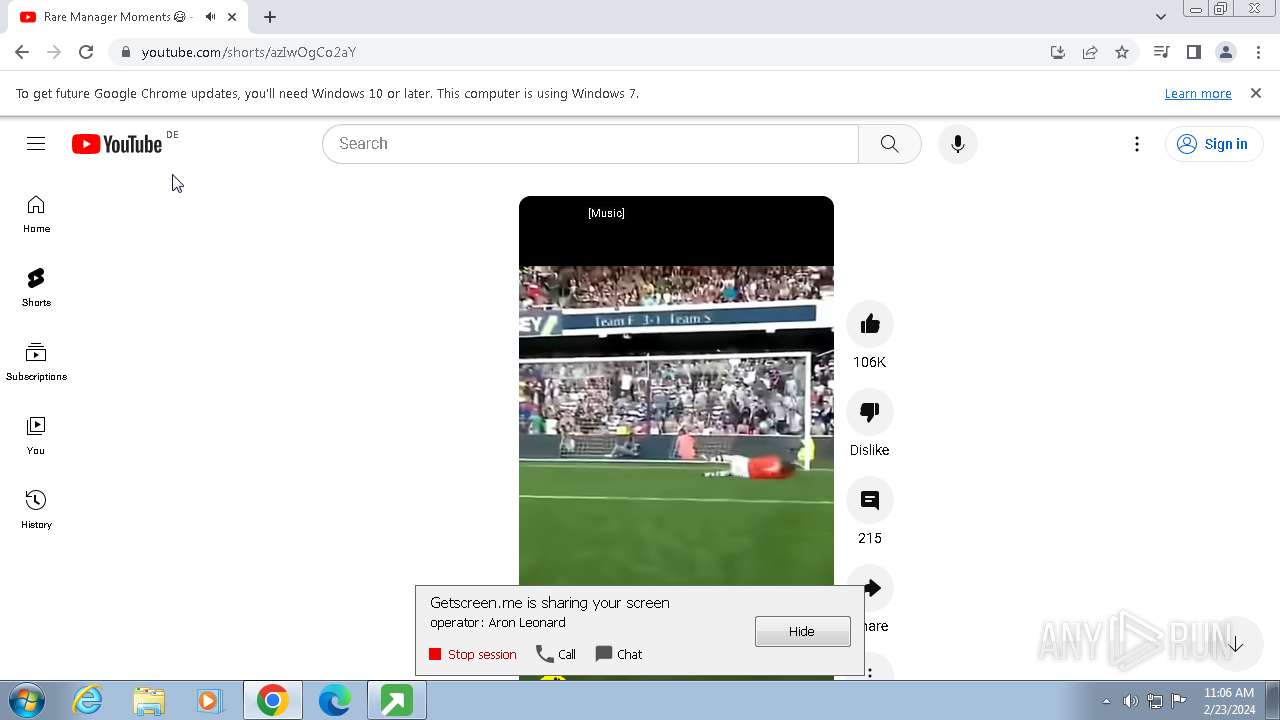Click the magnifier search button

pyautogui.click(x=889, y=144)
